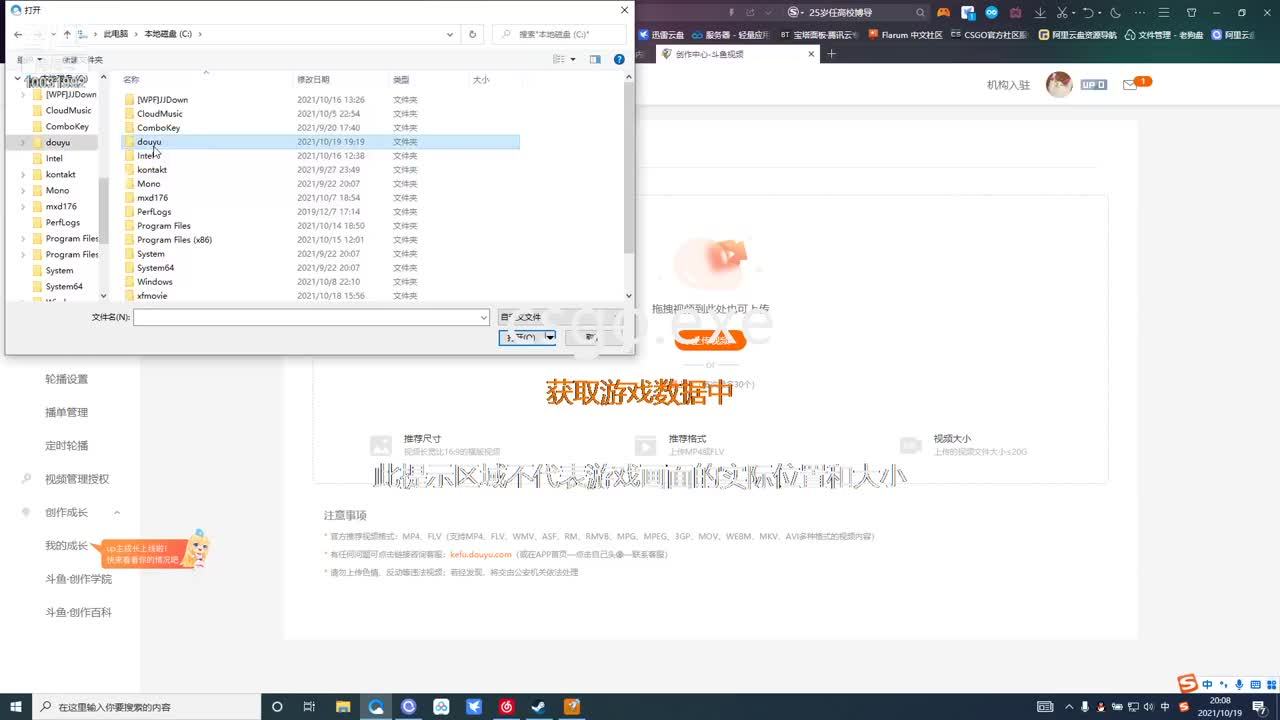The image size is (1280, 720).
Task: Open the game controller toolbar icon
Action: coord(943,13)
